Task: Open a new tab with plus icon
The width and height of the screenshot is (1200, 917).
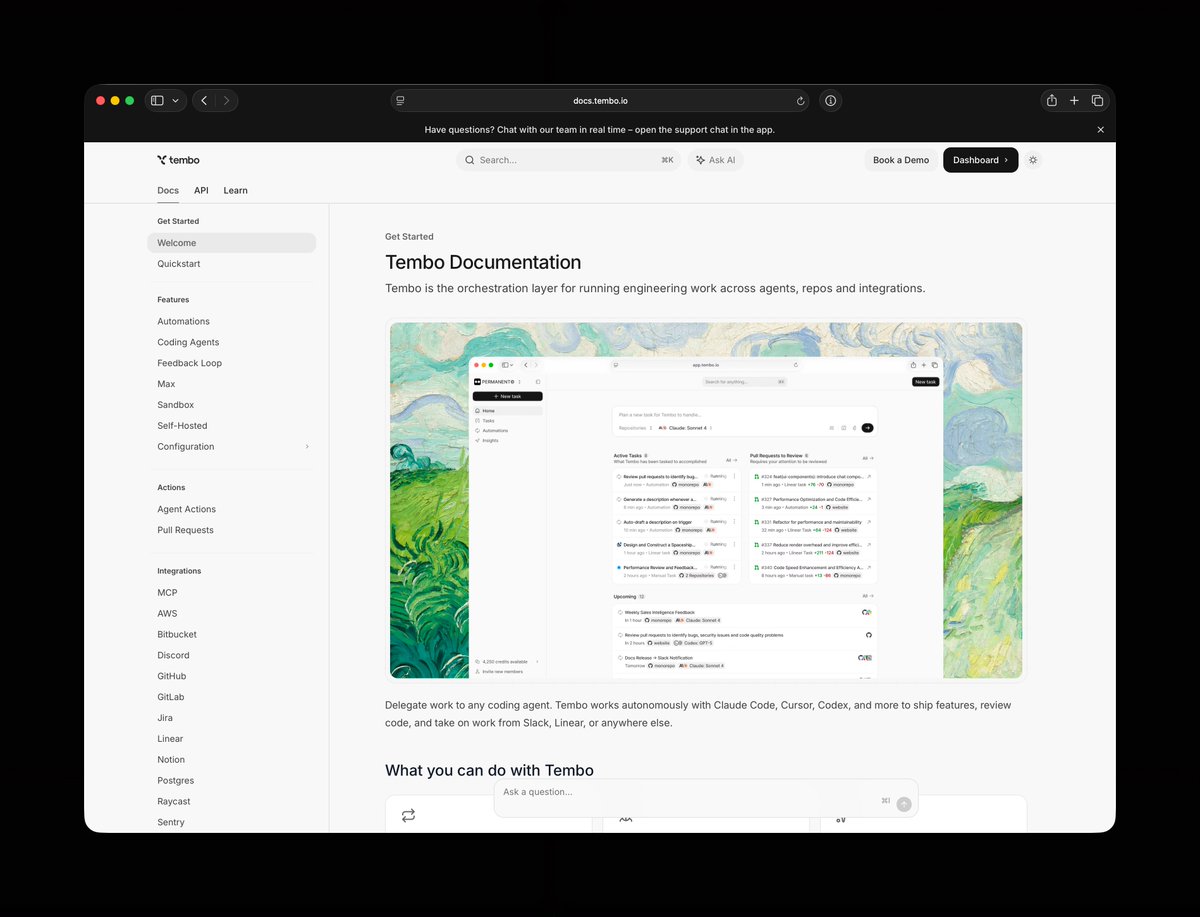Action: click(1074, 101)
